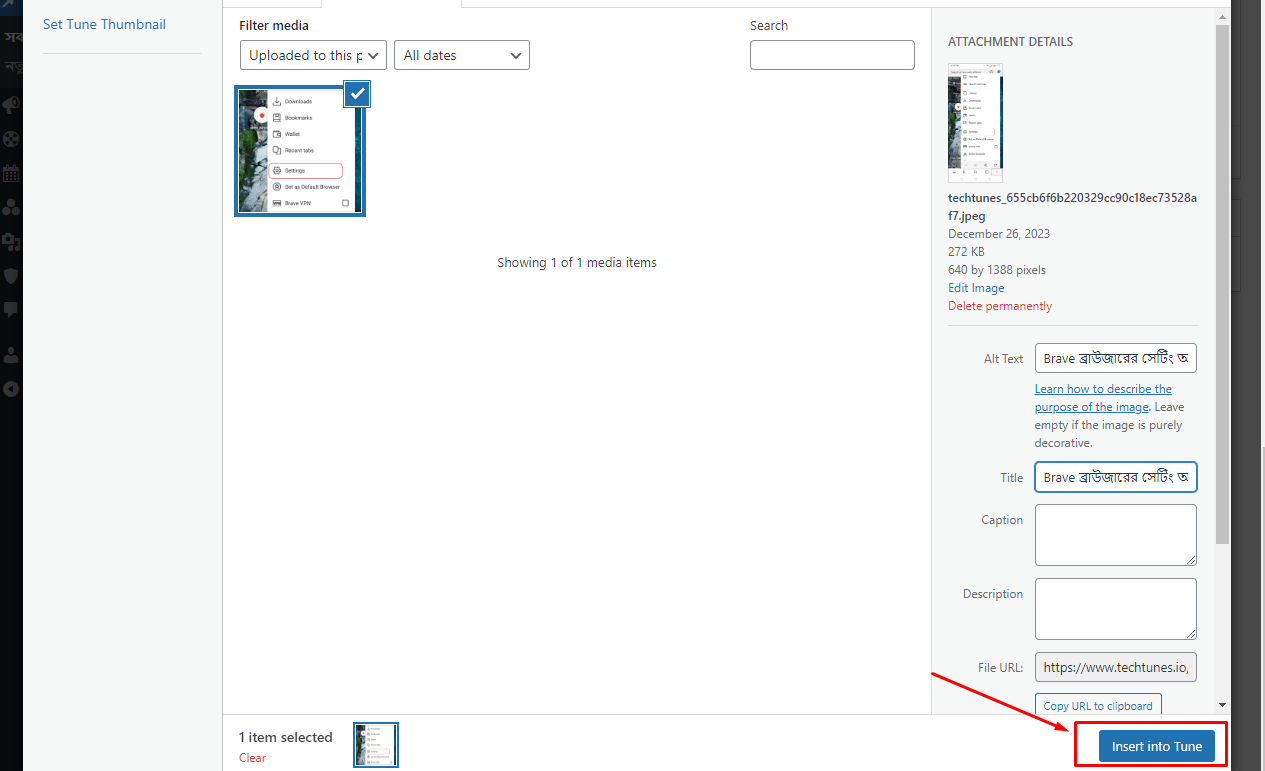Viewport: 1265px width, 771px height.
Task: Select the File URL field
Action: [x=1115, y=667]
